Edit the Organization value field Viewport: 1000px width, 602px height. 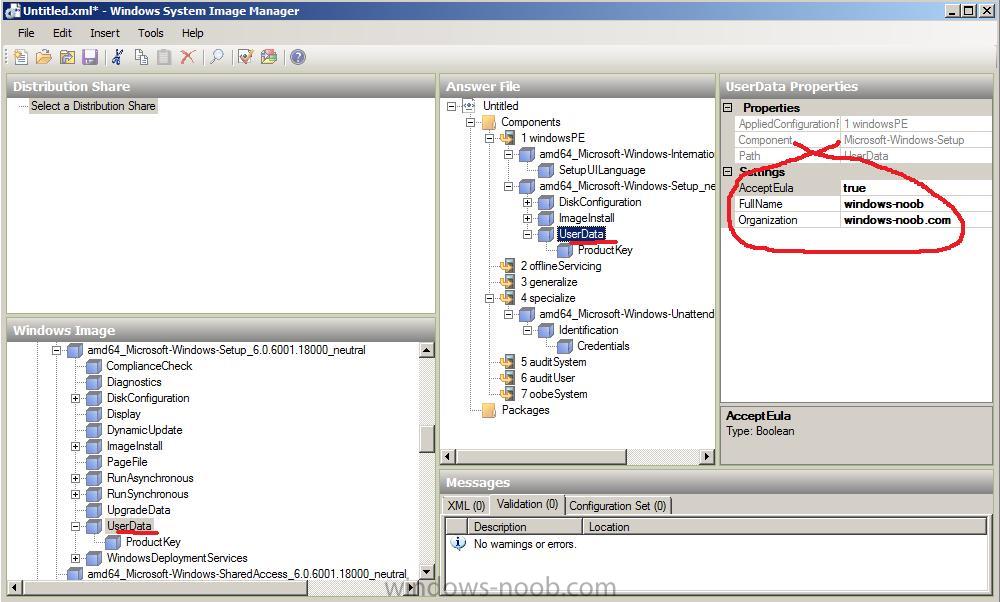pos(916,220)
